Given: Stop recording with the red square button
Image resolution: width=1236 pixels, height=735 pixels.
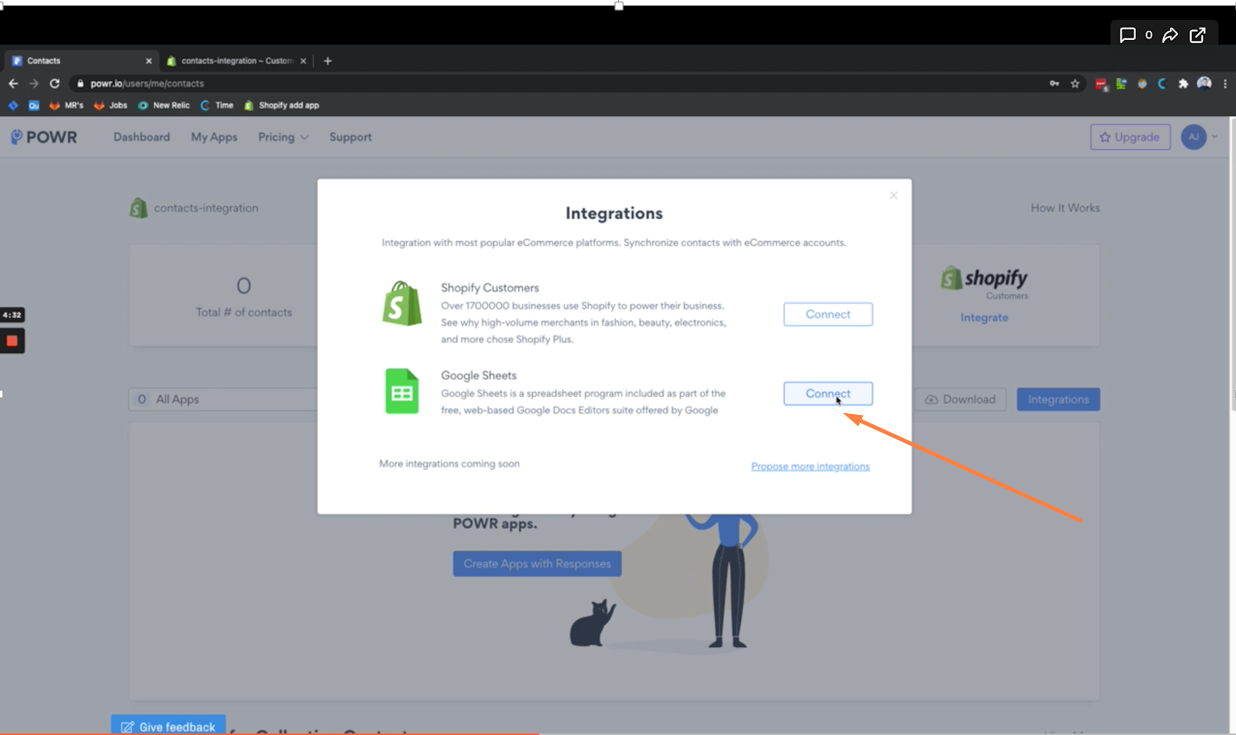Looking at the screenshot, I should click(x=12, y=341).
